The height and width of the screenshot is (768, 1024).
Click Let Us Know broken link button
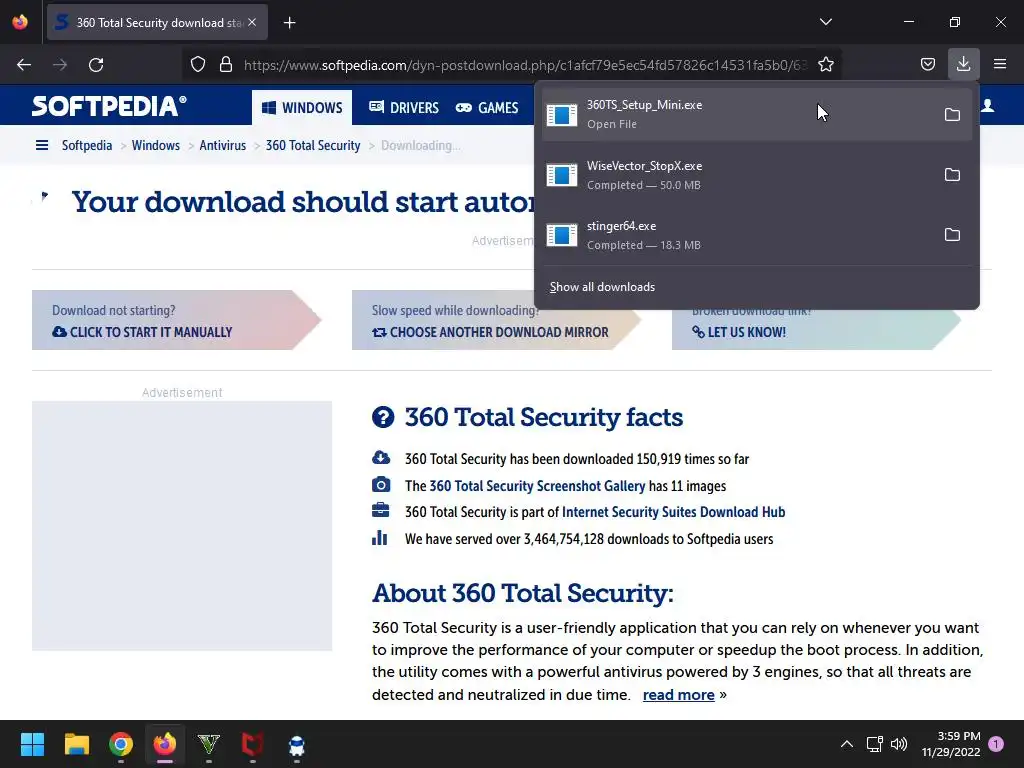[x=816, y=329]
